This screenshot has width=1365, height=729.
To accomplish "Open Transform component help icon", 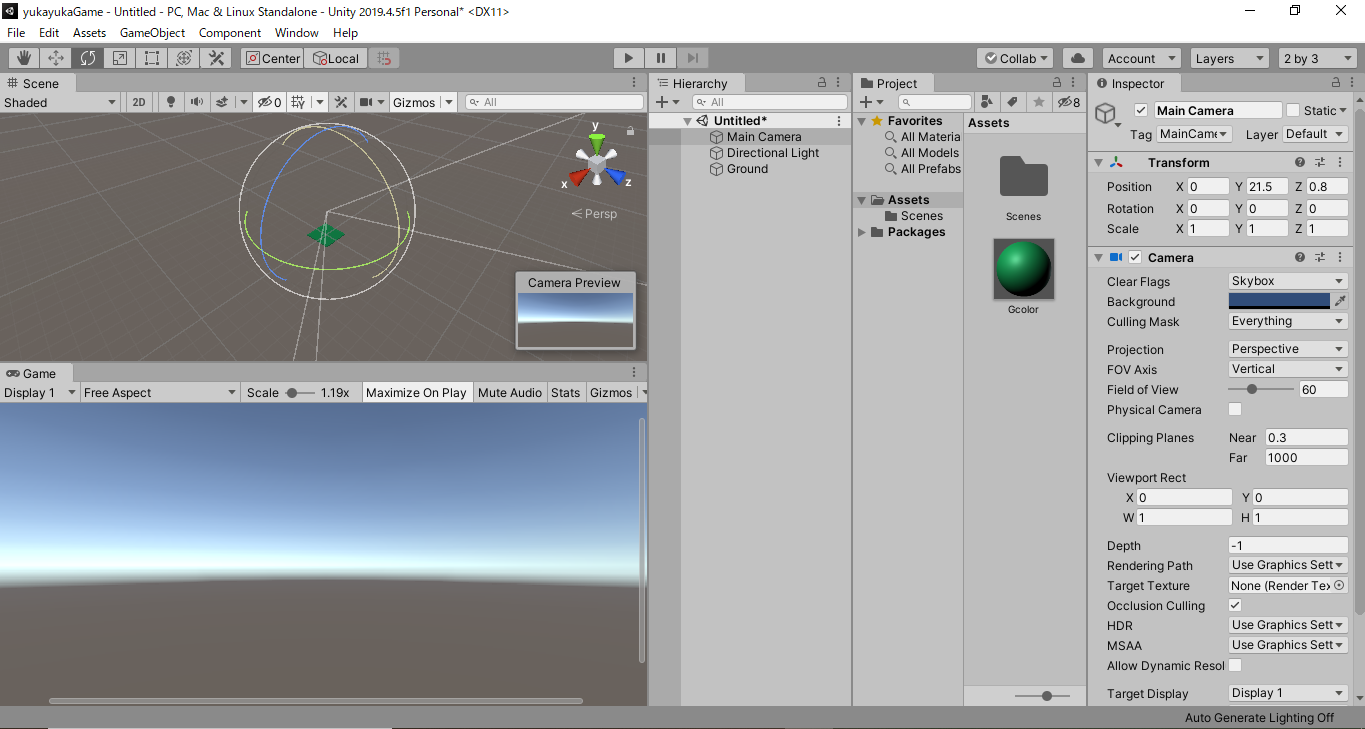I will click(1300, 162).
